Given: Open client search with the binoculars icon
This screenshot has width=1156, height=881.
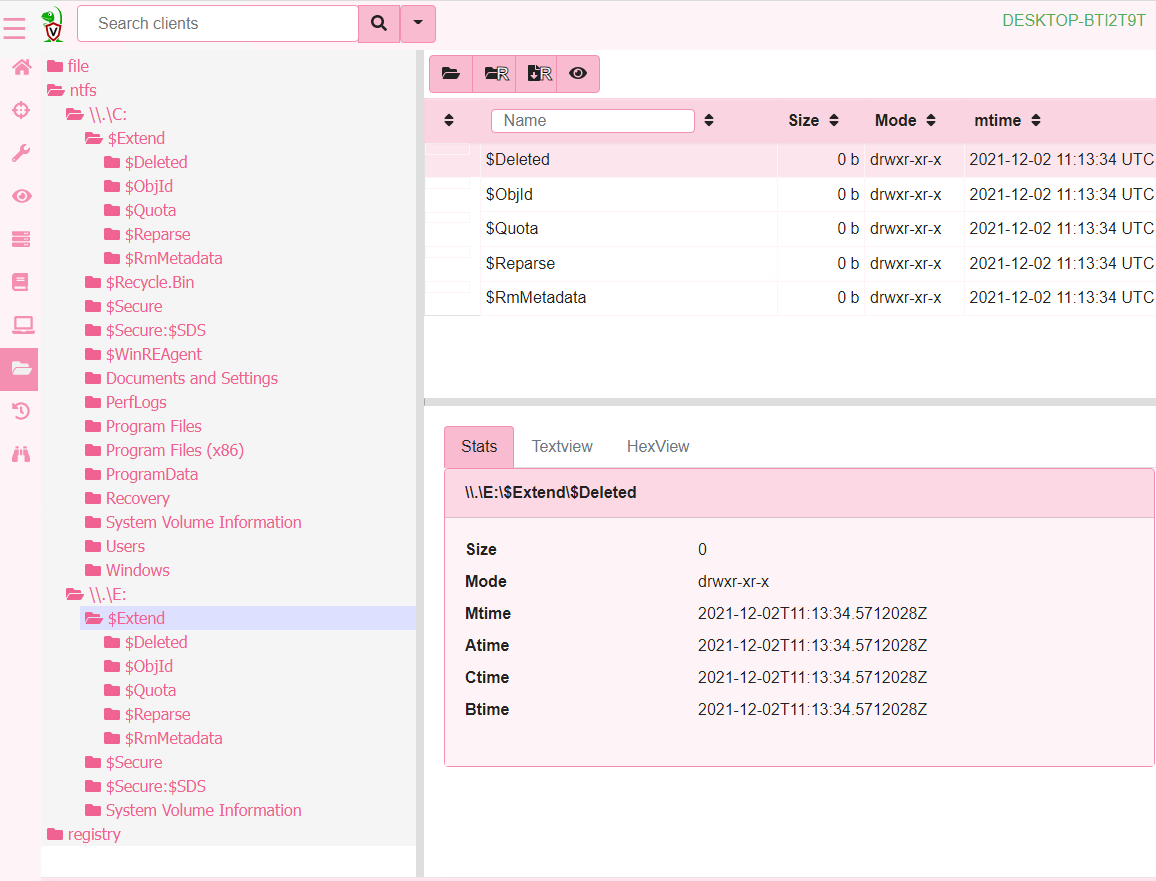Looking at the screenshot, I should coord(20,454).
